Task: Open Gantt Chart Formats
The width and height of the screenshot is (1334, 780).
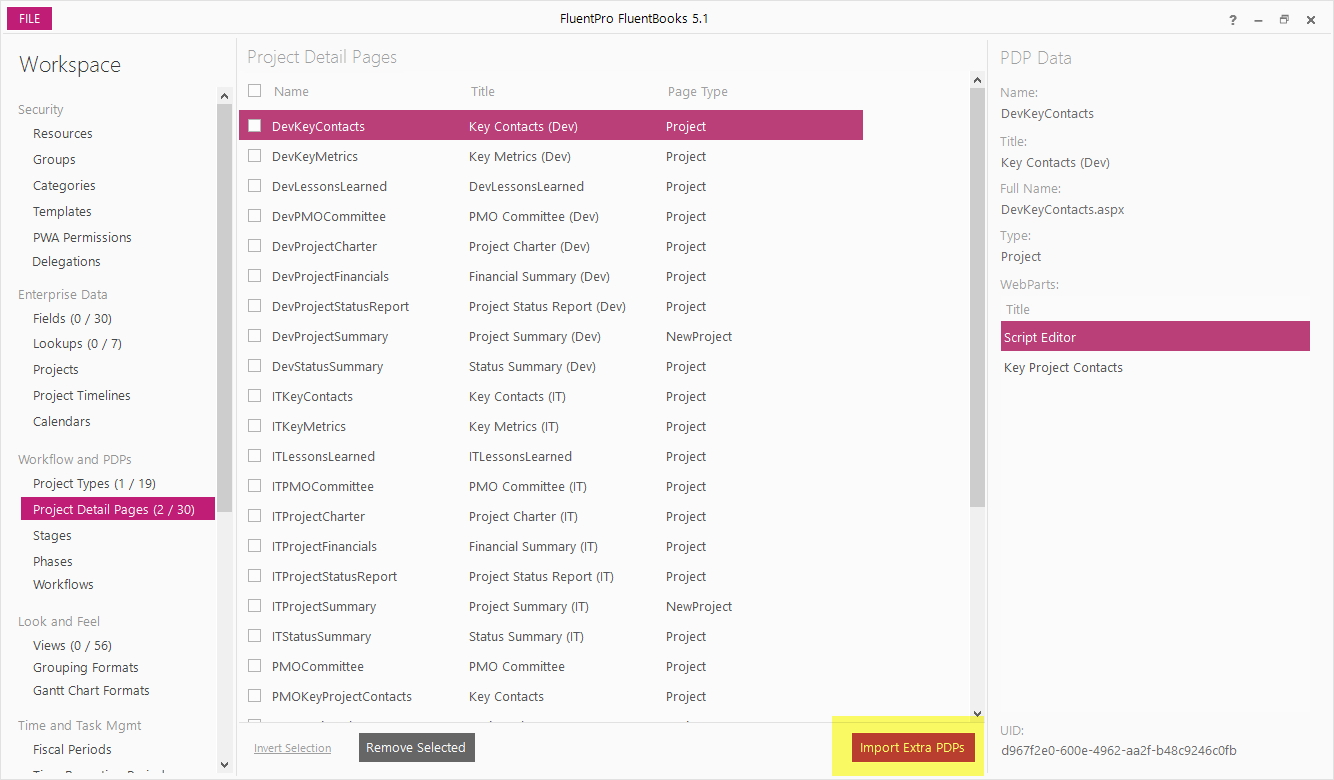Action: [91, 691]
